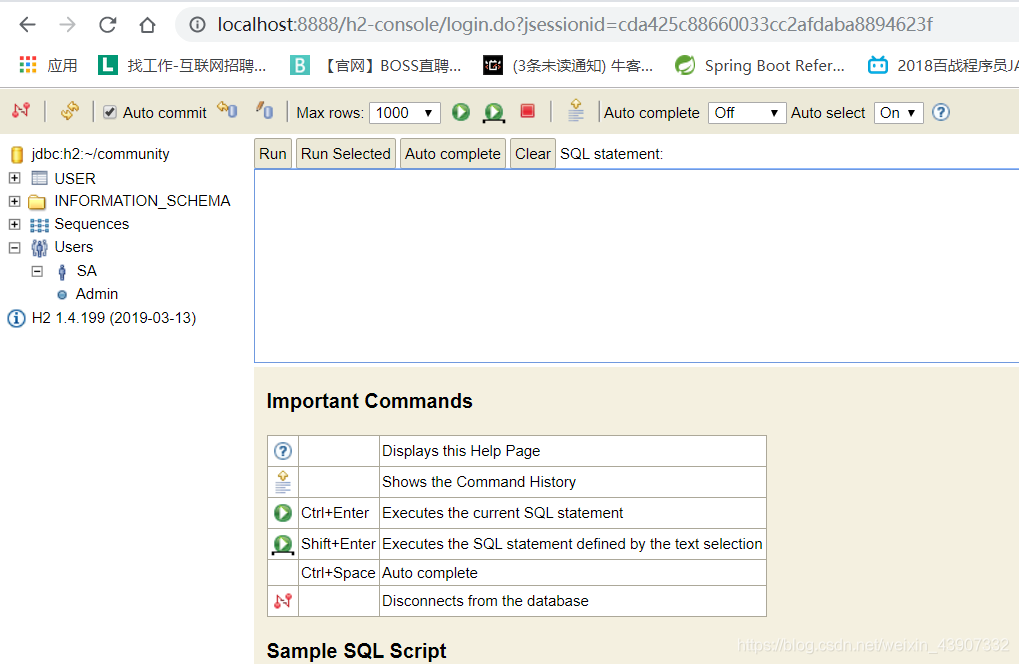The height and width of the screenshot is (664, 1019).
Task: Click the Users group icon
Action: 39,248
